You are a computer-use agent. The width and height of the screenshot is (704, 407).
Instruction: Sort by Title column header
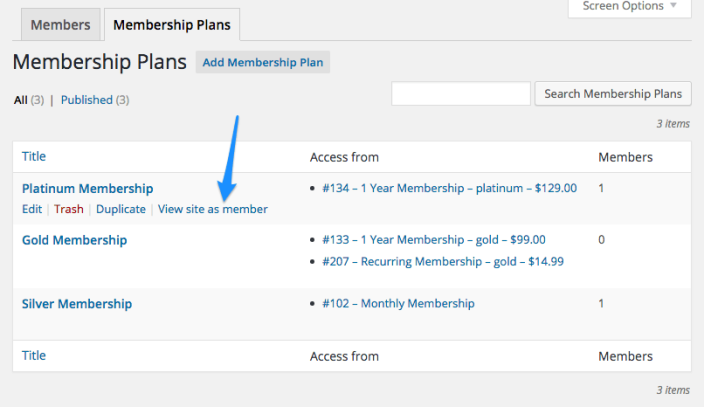click(34, 156)
